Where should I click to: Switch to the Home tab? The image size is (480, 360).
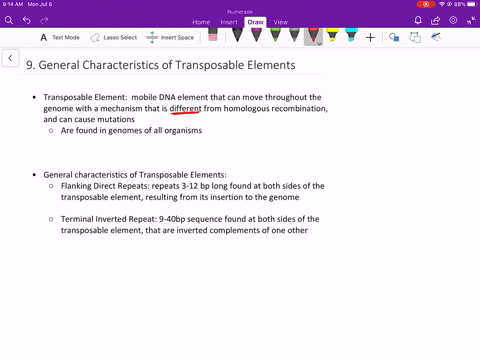click(201, 22)
